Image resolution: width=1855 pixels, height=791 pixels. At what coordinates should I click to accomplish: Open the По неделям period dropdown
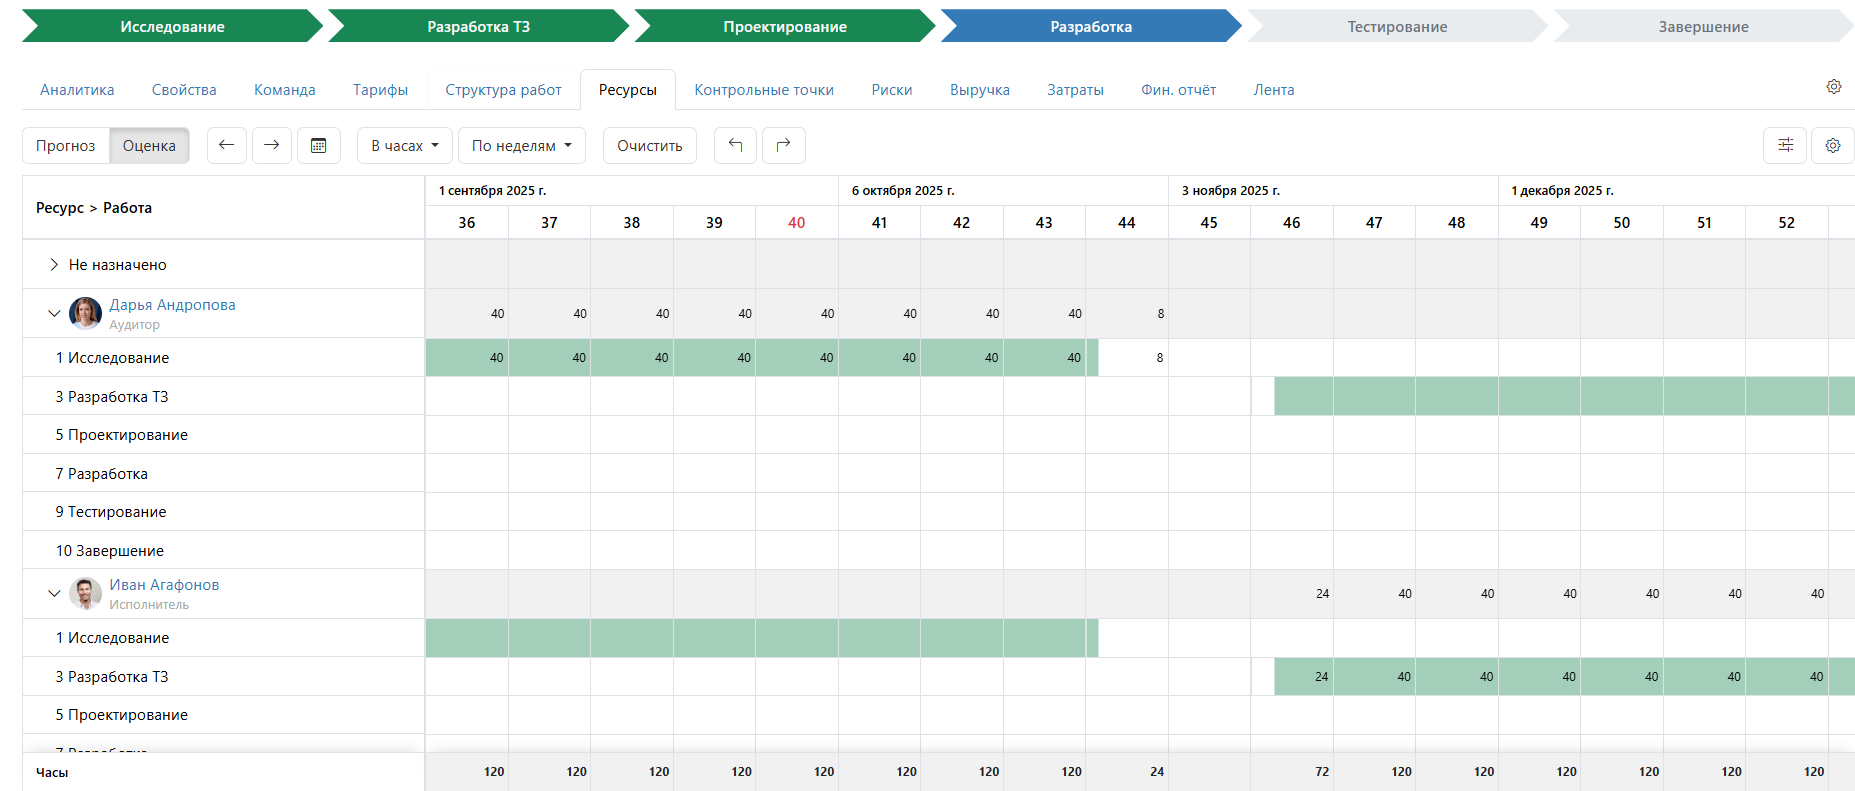click(521, 145)
